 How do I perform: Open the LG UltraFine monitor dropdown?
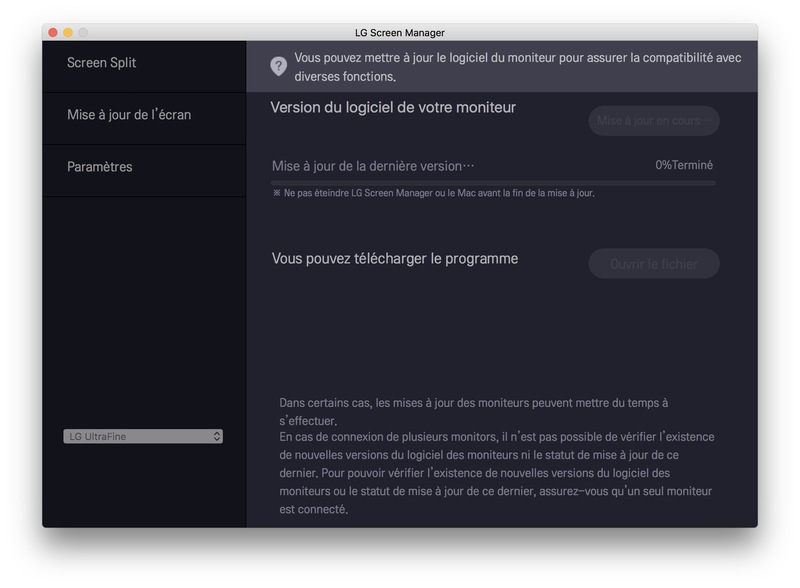143,436
